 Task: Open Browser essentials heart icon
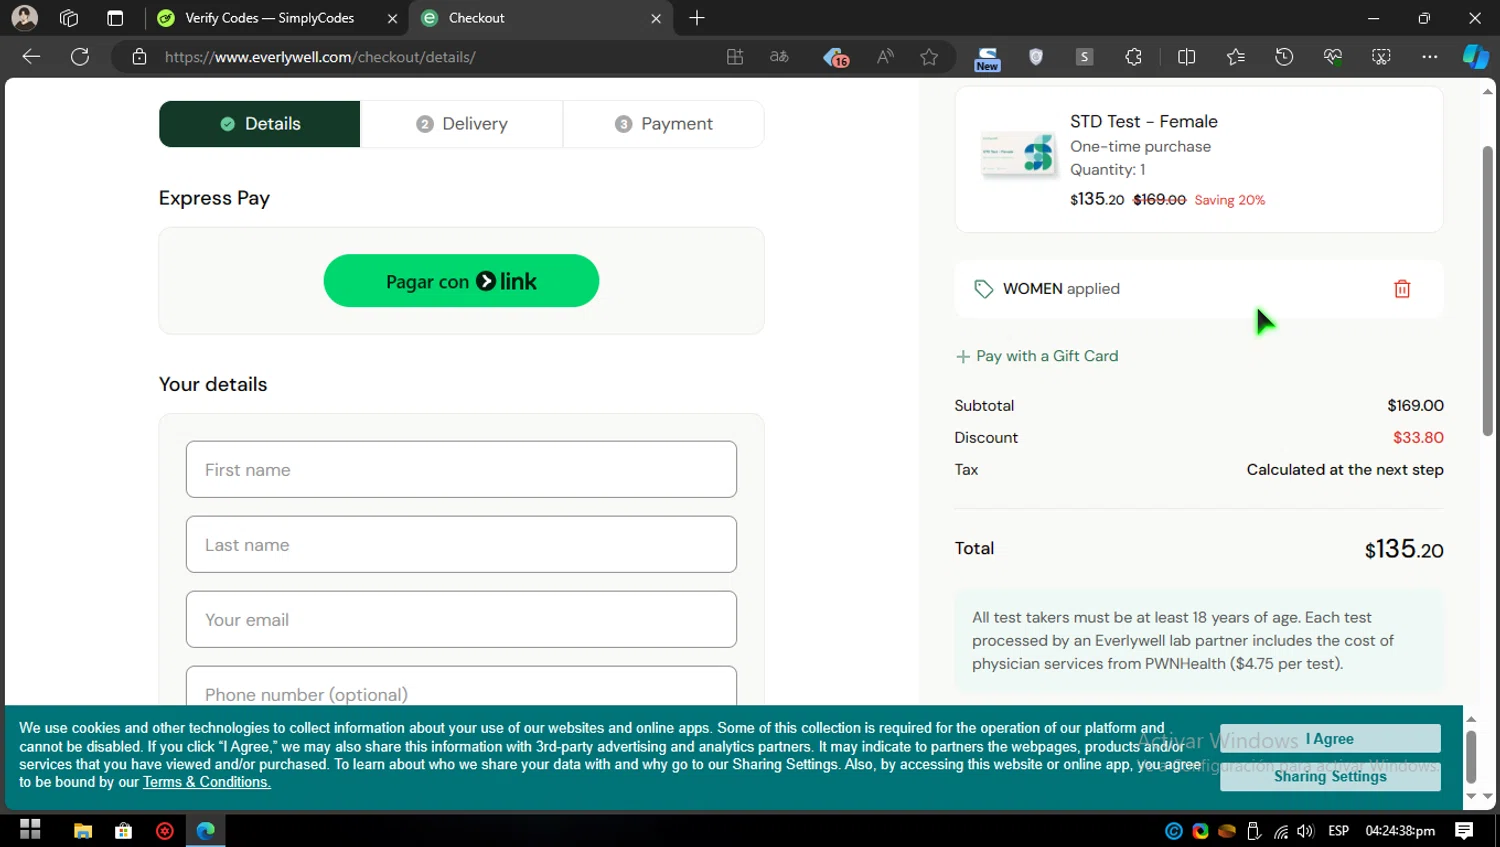tap(1333, 57)
